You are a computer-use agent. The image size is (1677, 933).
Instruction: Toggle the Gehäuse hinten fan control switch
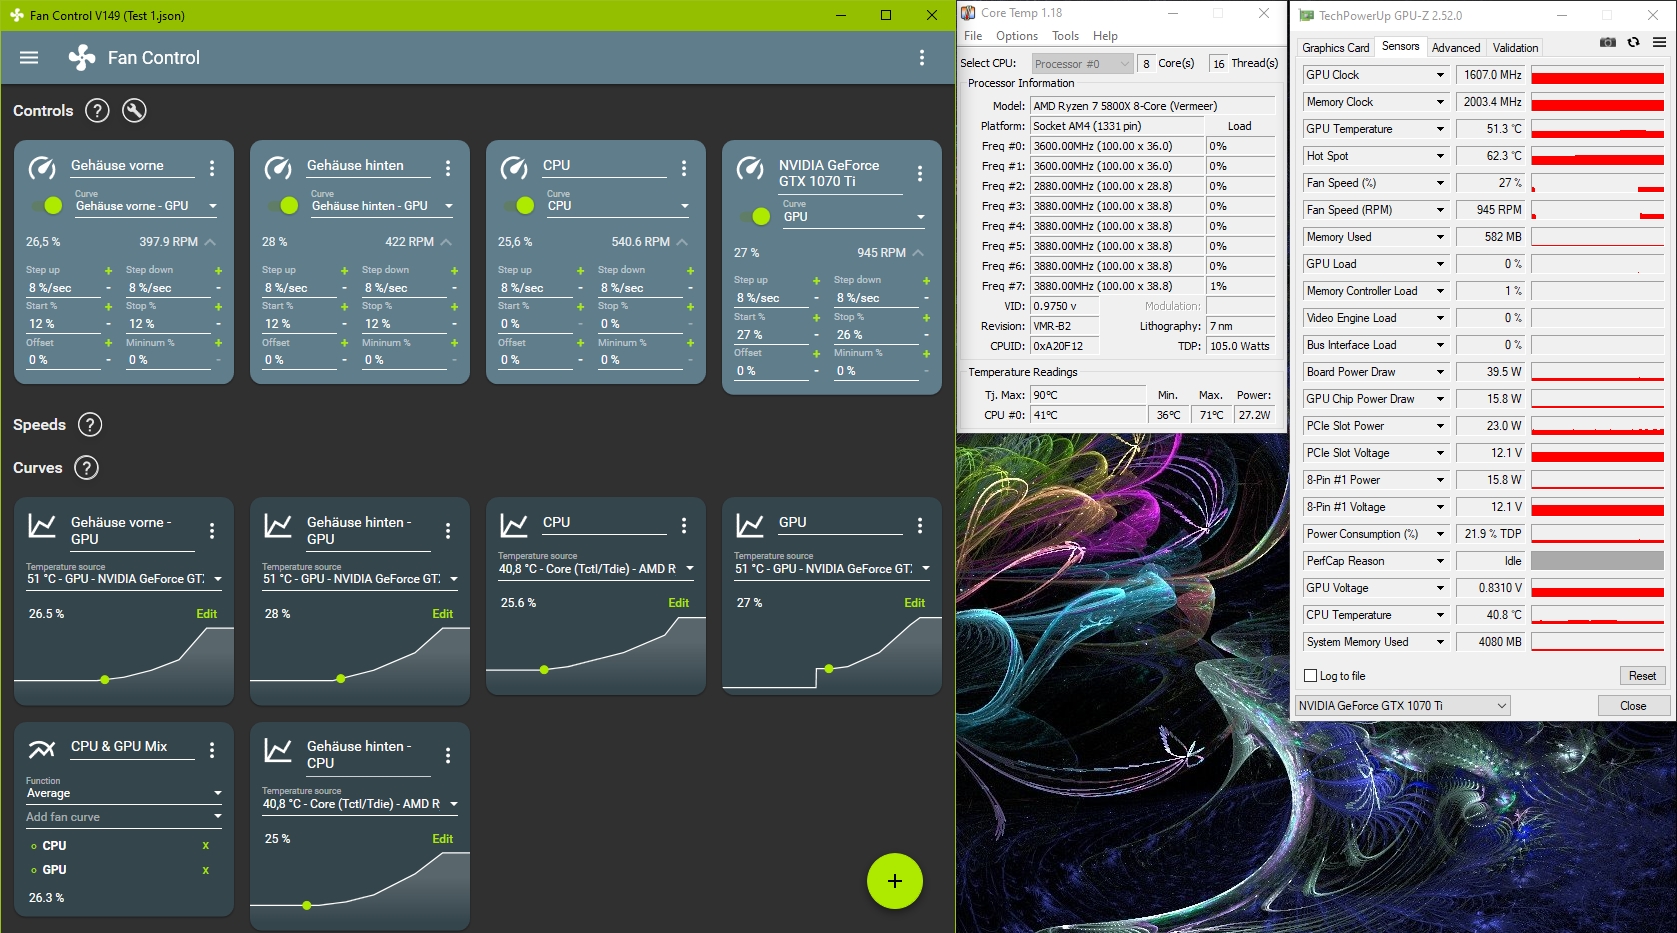(x=282, y=205)
